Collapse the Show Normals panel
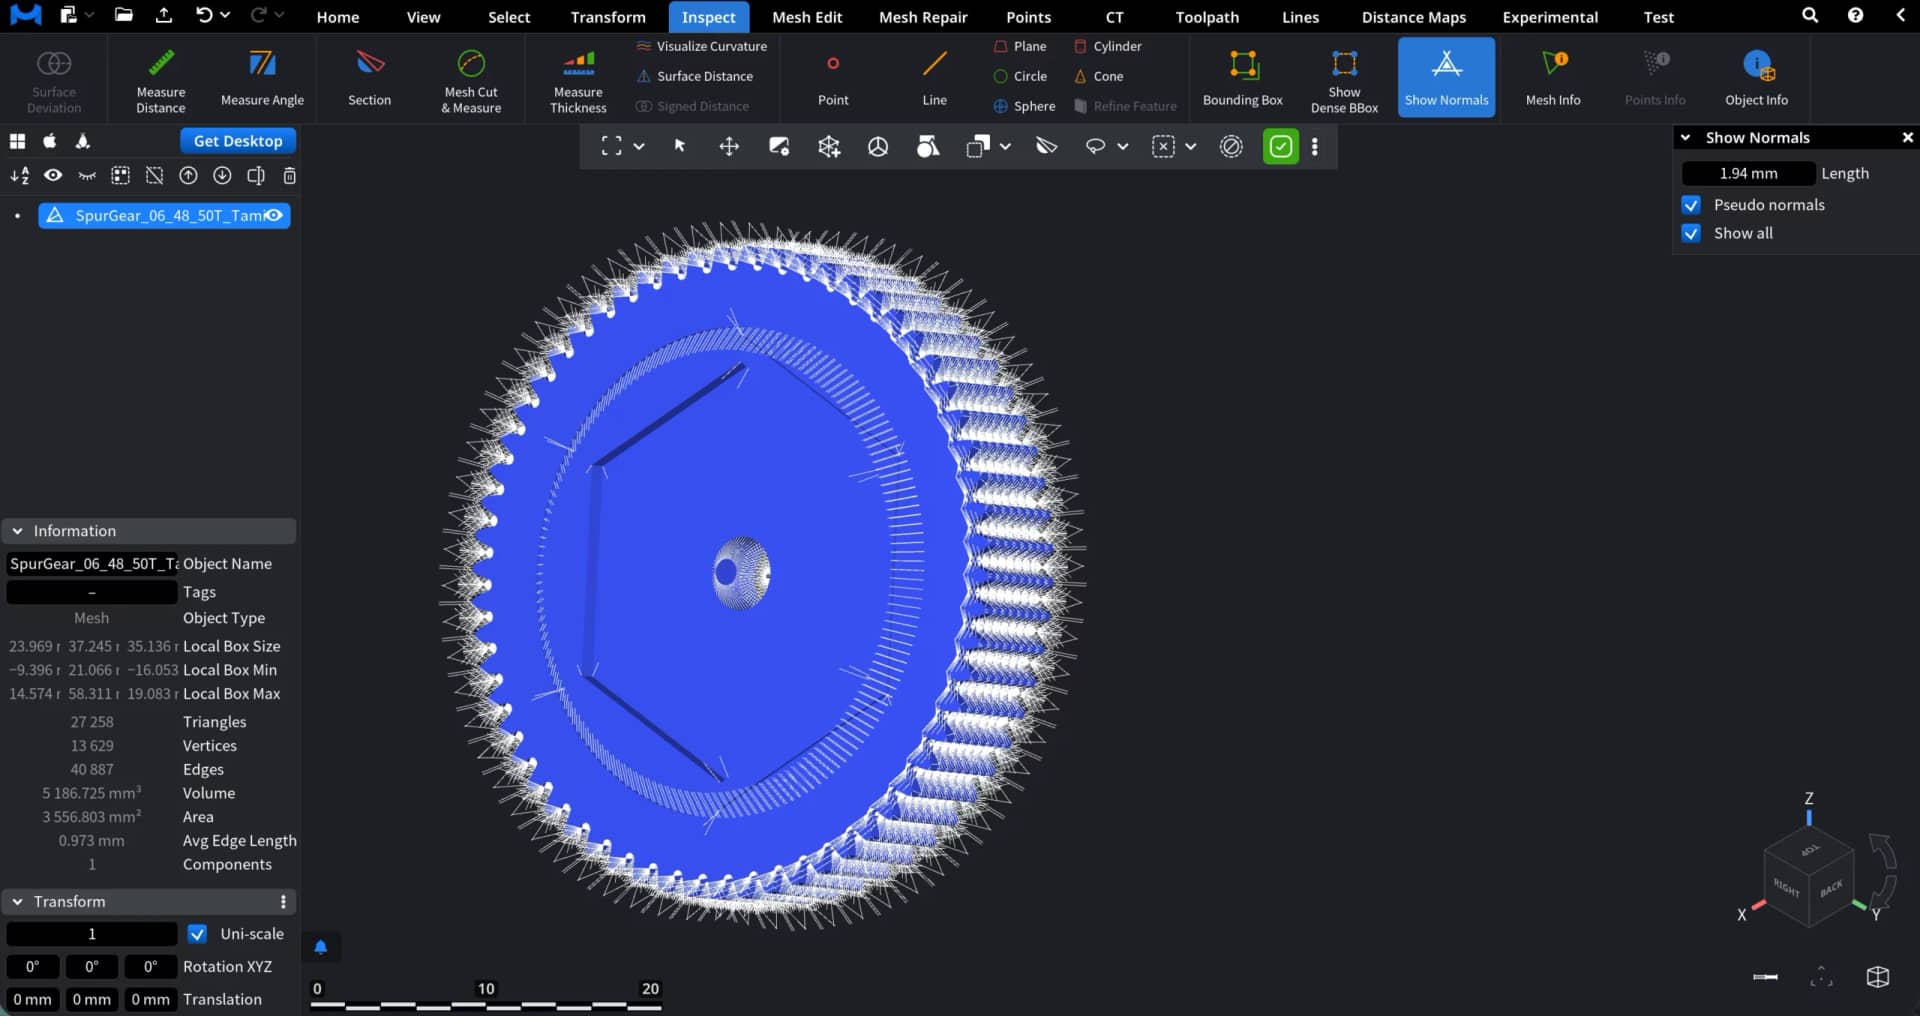1920x1016 pixels. click(1686, 138)
